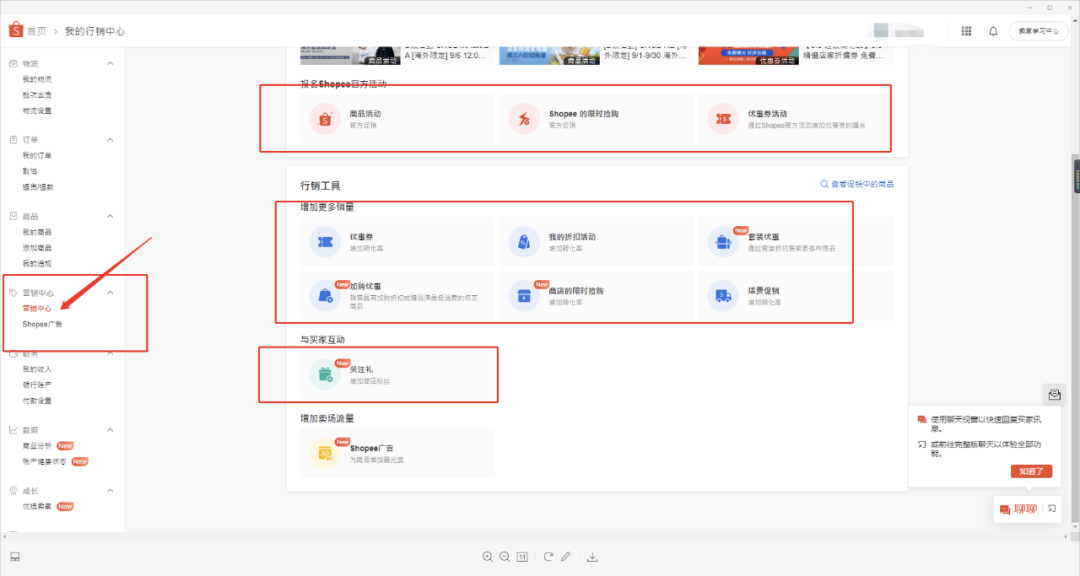
Task: Click the rotate icon in bottom toolbar
Action: (548, 557)
